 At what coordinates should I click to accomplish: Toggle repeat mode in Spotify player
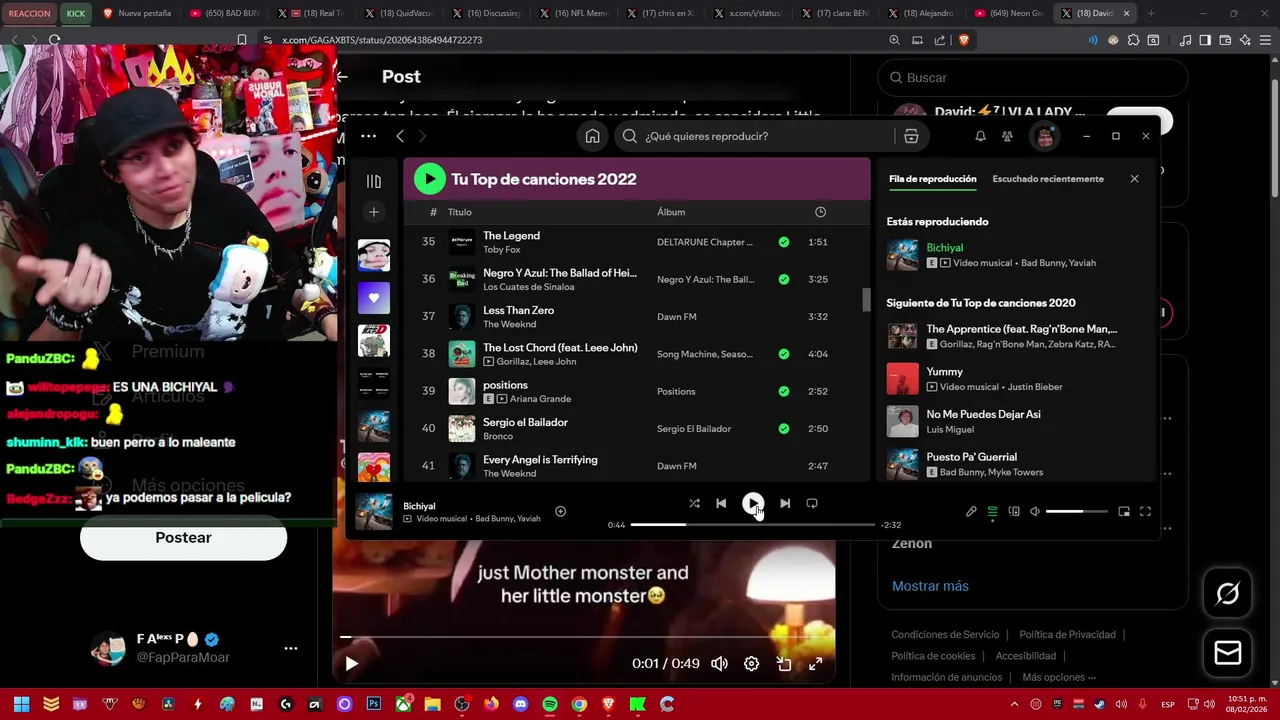(x=812, y=504)
